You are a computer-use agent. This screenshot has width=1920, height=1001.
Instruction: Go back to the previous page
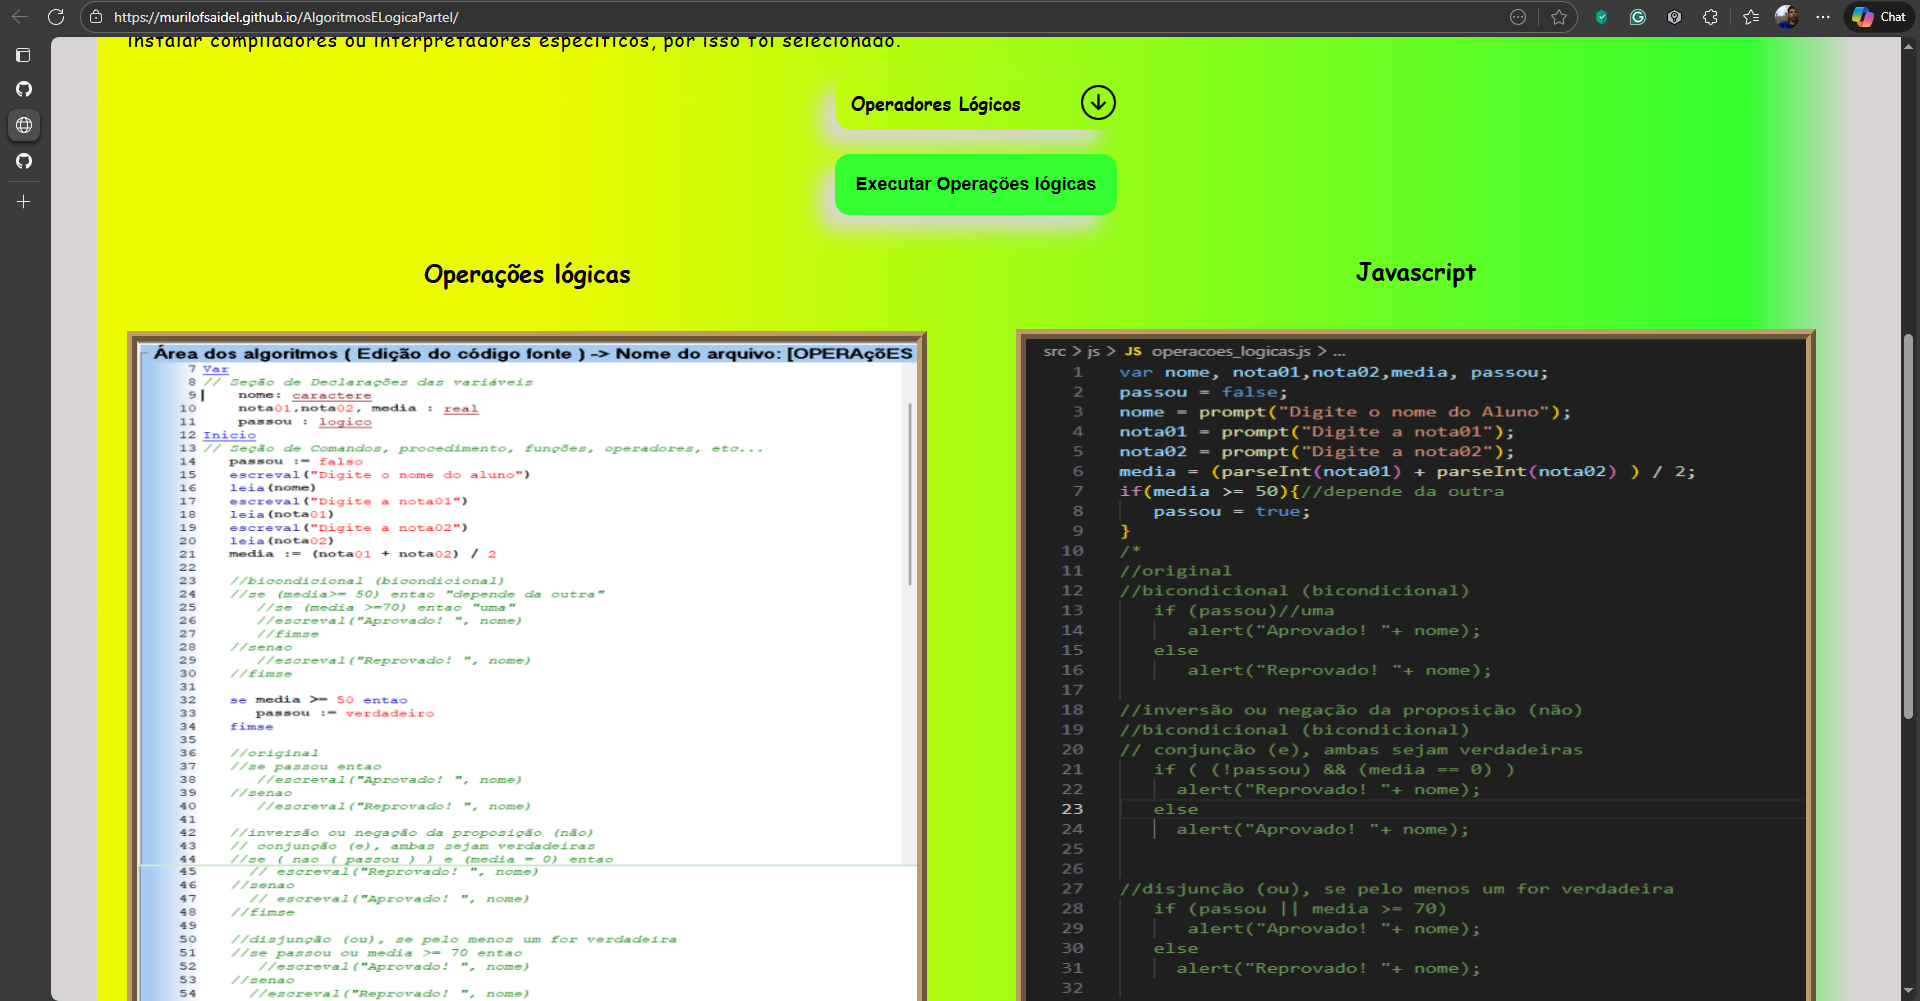(x=20, y=17)
